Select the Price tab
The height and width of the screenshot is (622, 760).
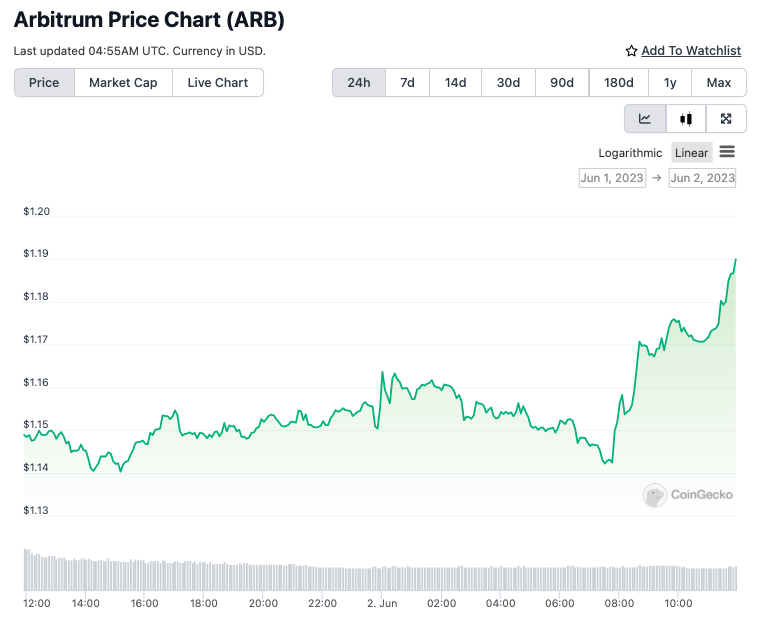44,82
